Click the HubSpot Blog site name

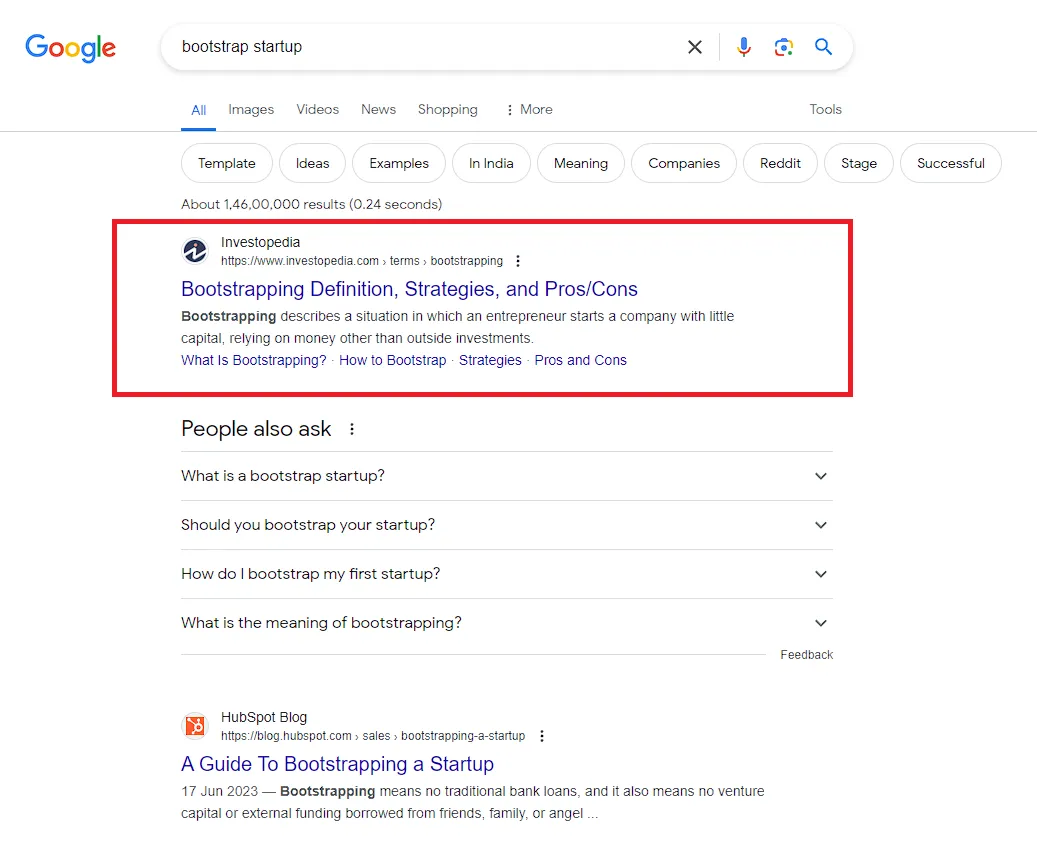[x=264, y=717]
